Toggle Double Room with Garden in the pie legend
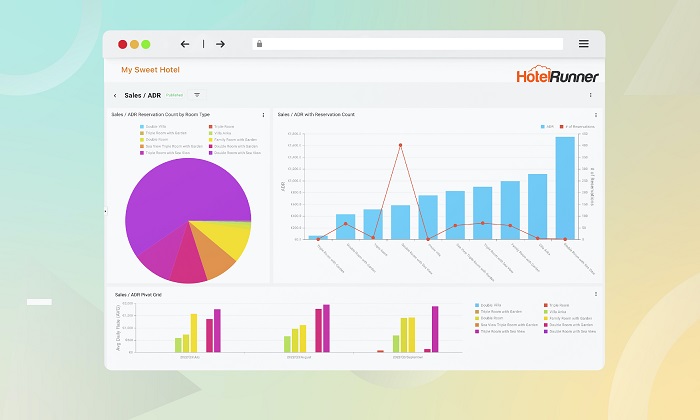 233,146
